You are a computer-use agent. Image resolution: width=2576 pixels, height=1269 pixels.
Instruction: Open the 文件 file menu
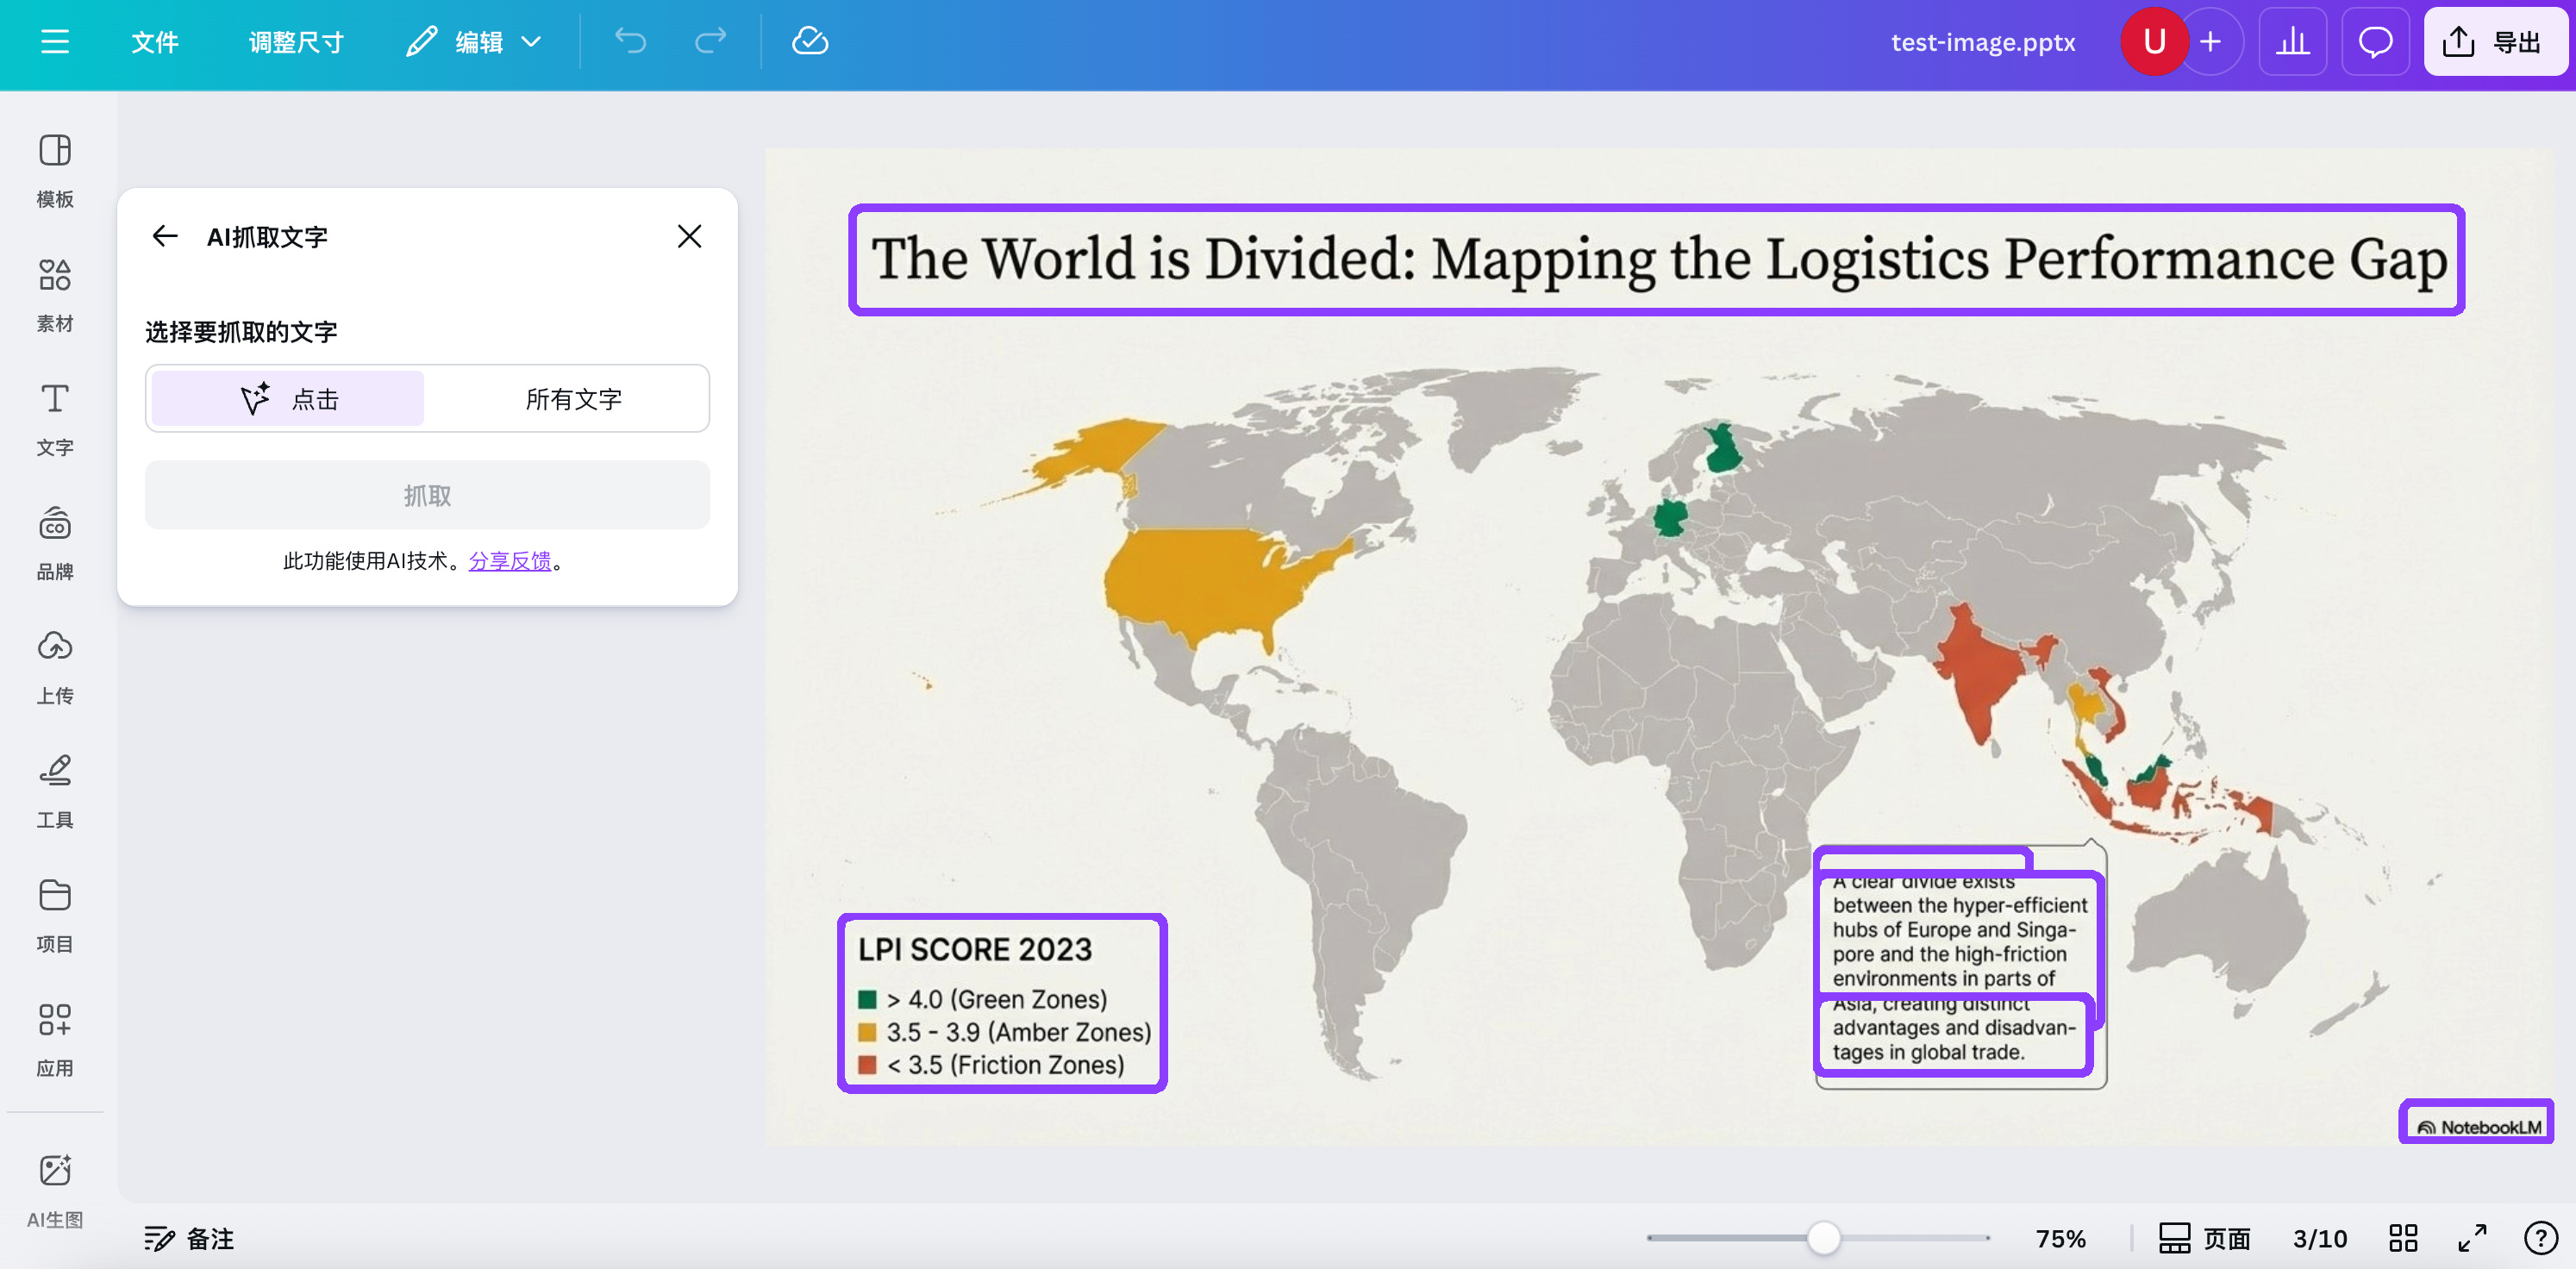[x=155, y=41]
